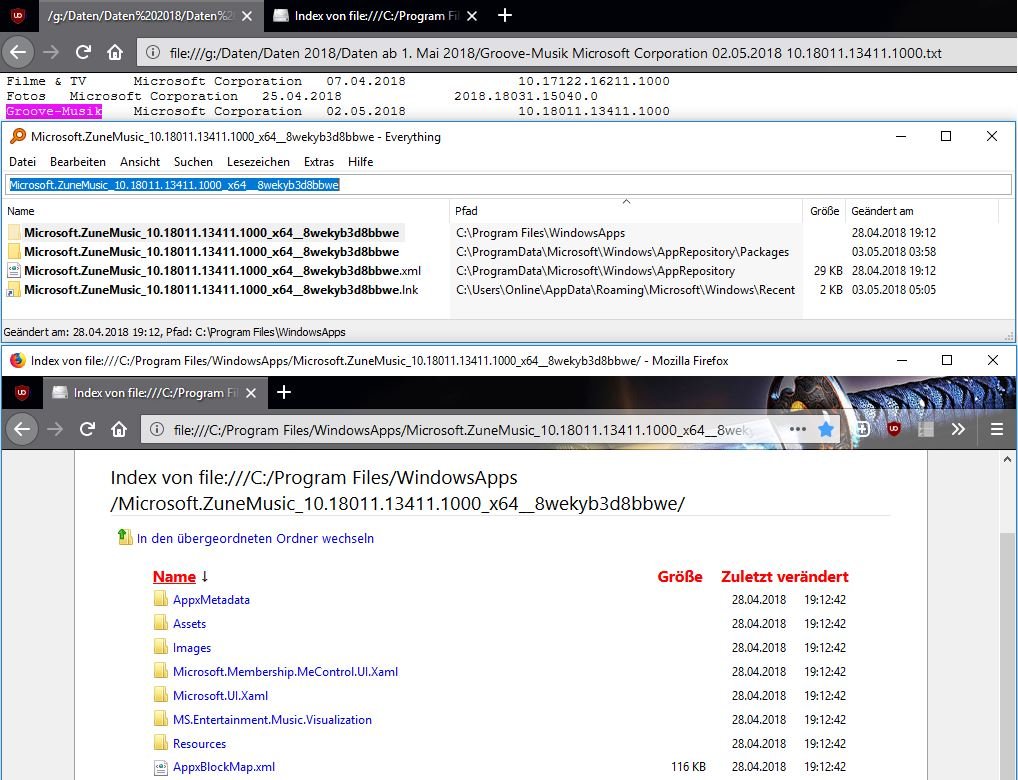1018x780 pixels.
Task: Click uBlock Origin icon in top tab bar
Action: [18, 16]
